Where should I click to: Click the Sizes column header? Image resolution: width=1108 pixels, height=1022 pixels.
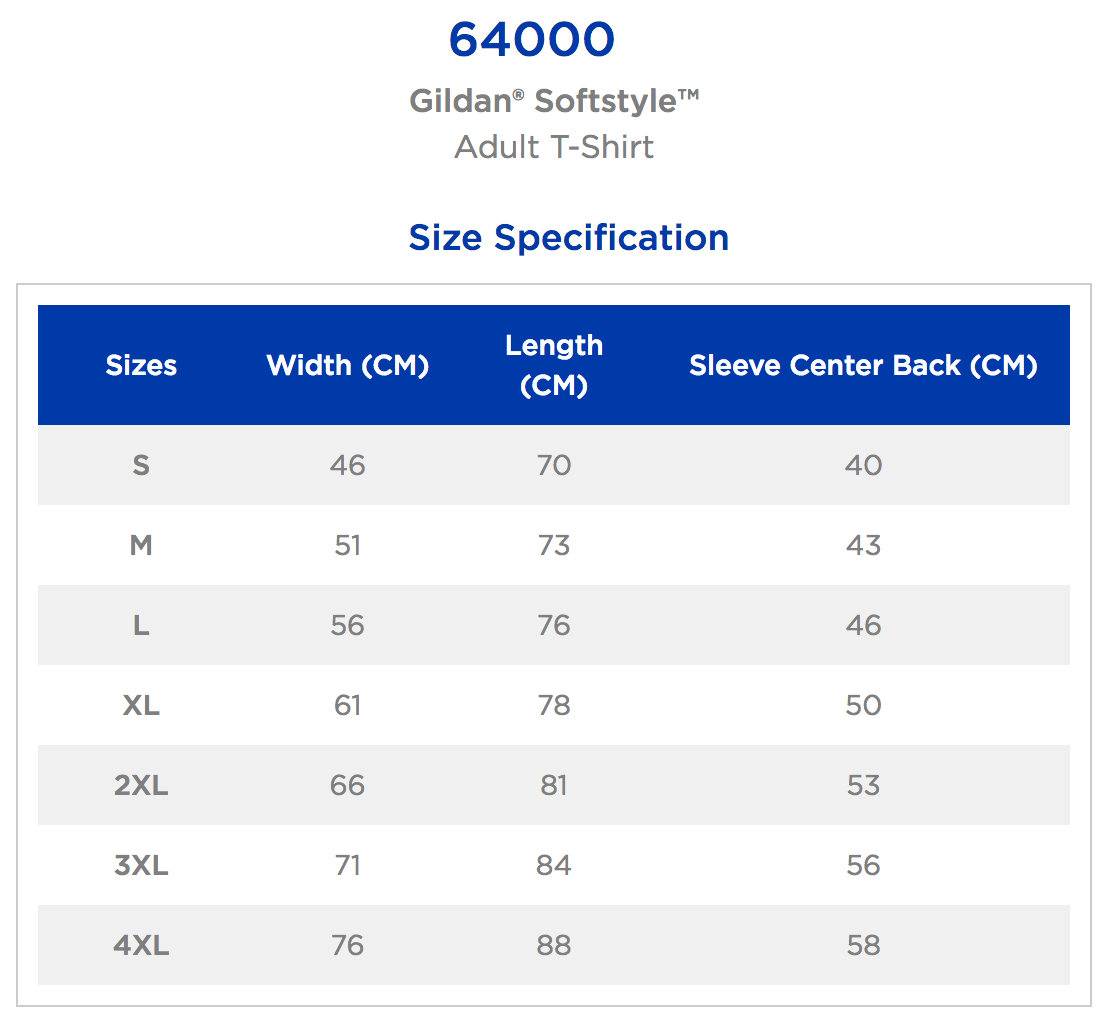(x=141, y=365)
